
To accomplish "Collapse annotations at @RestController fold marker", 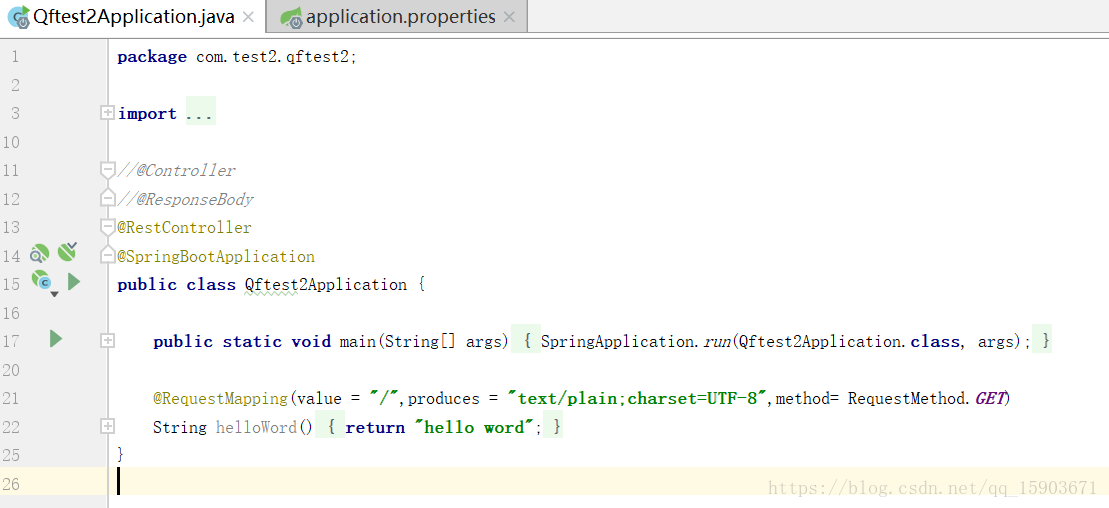I will [107, 227].
